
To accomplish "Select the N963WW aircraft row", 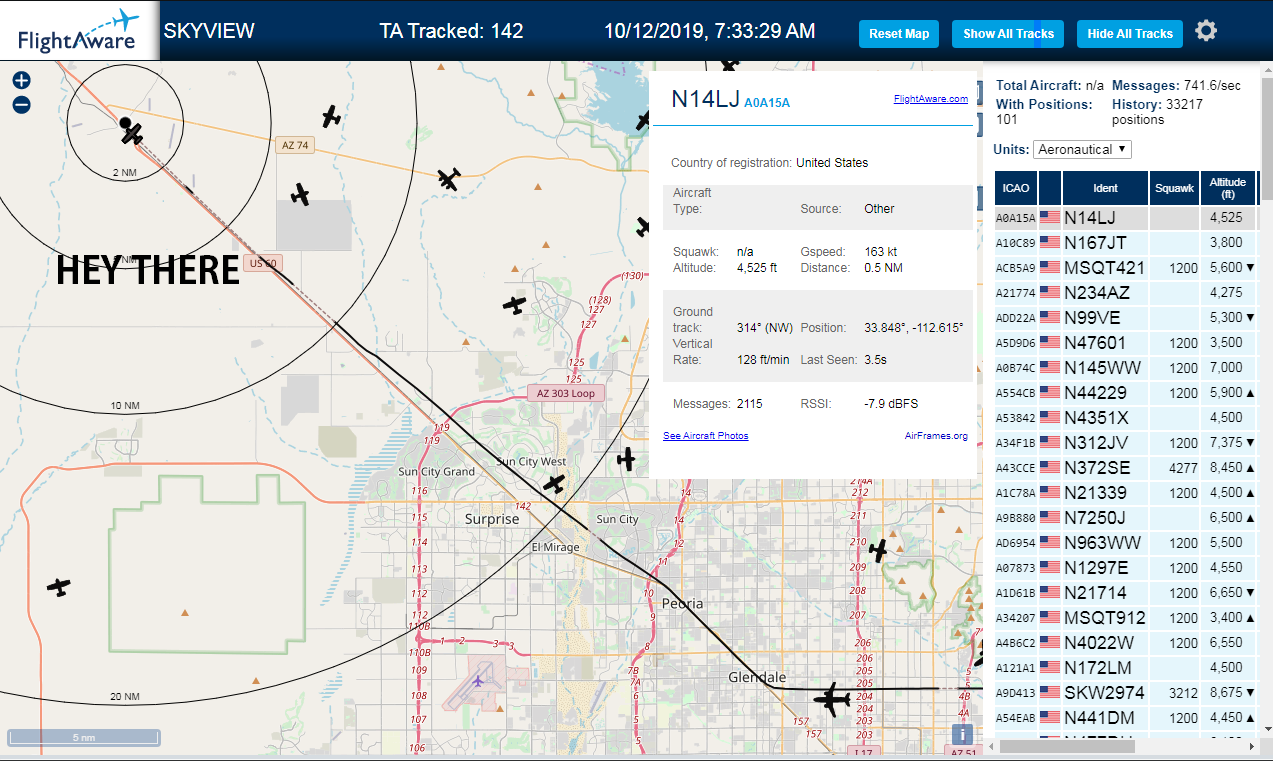I will (1125, 542).
